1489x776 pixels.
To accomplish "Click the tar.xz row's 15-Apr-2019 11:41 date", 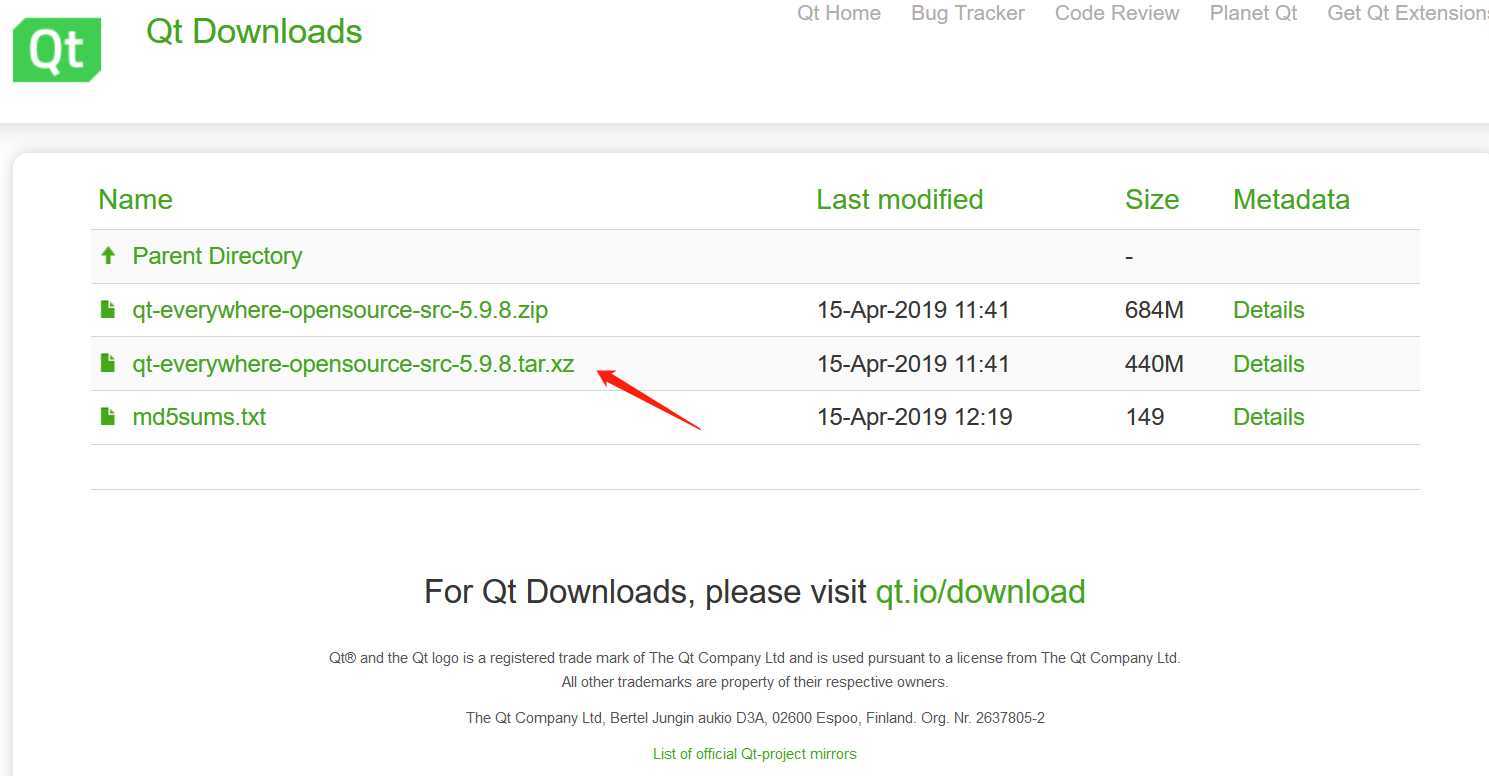I will click(x=913, y=364).
